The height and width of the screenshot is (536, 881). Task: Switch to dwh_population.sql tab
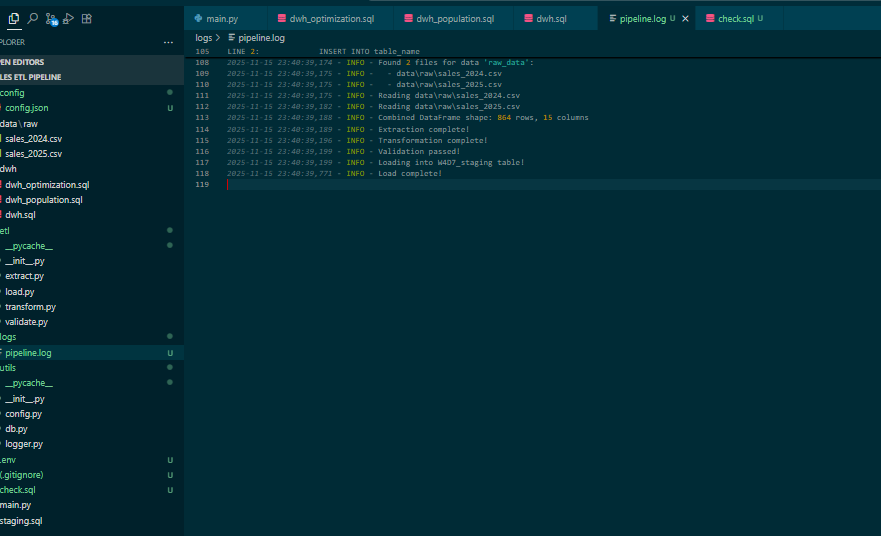tap(453, 19)
